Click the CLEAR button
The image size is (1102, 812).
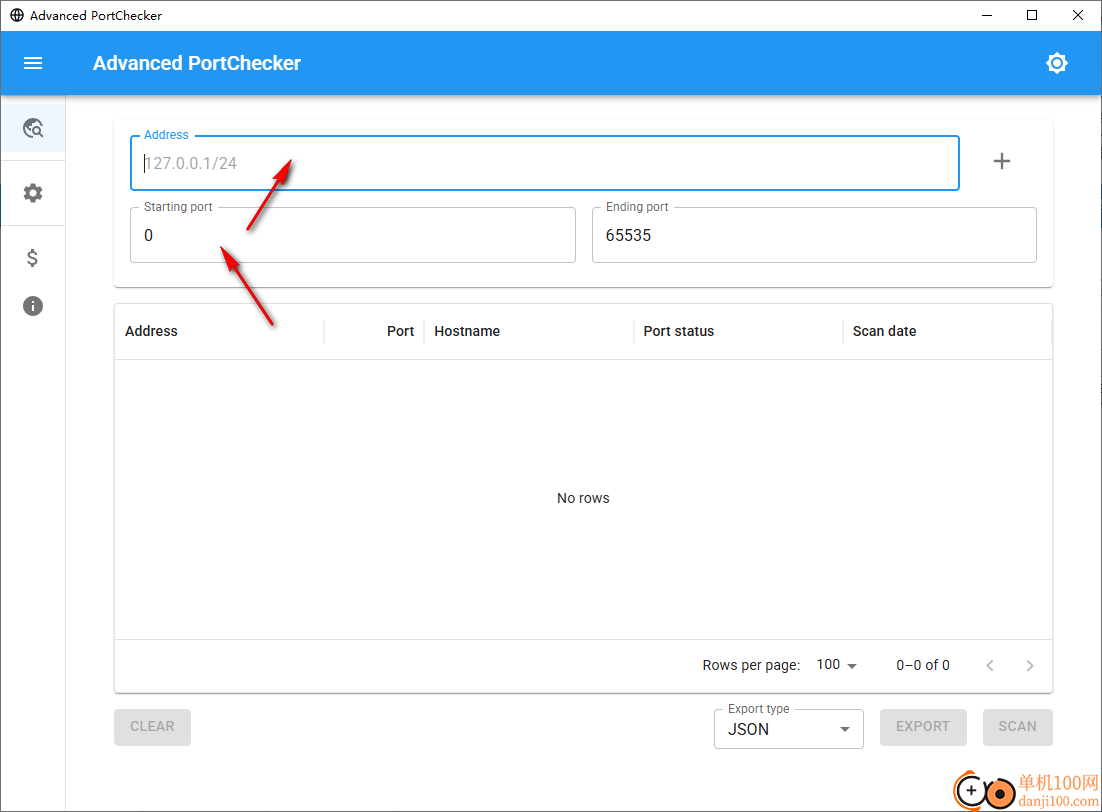[153, 727]
